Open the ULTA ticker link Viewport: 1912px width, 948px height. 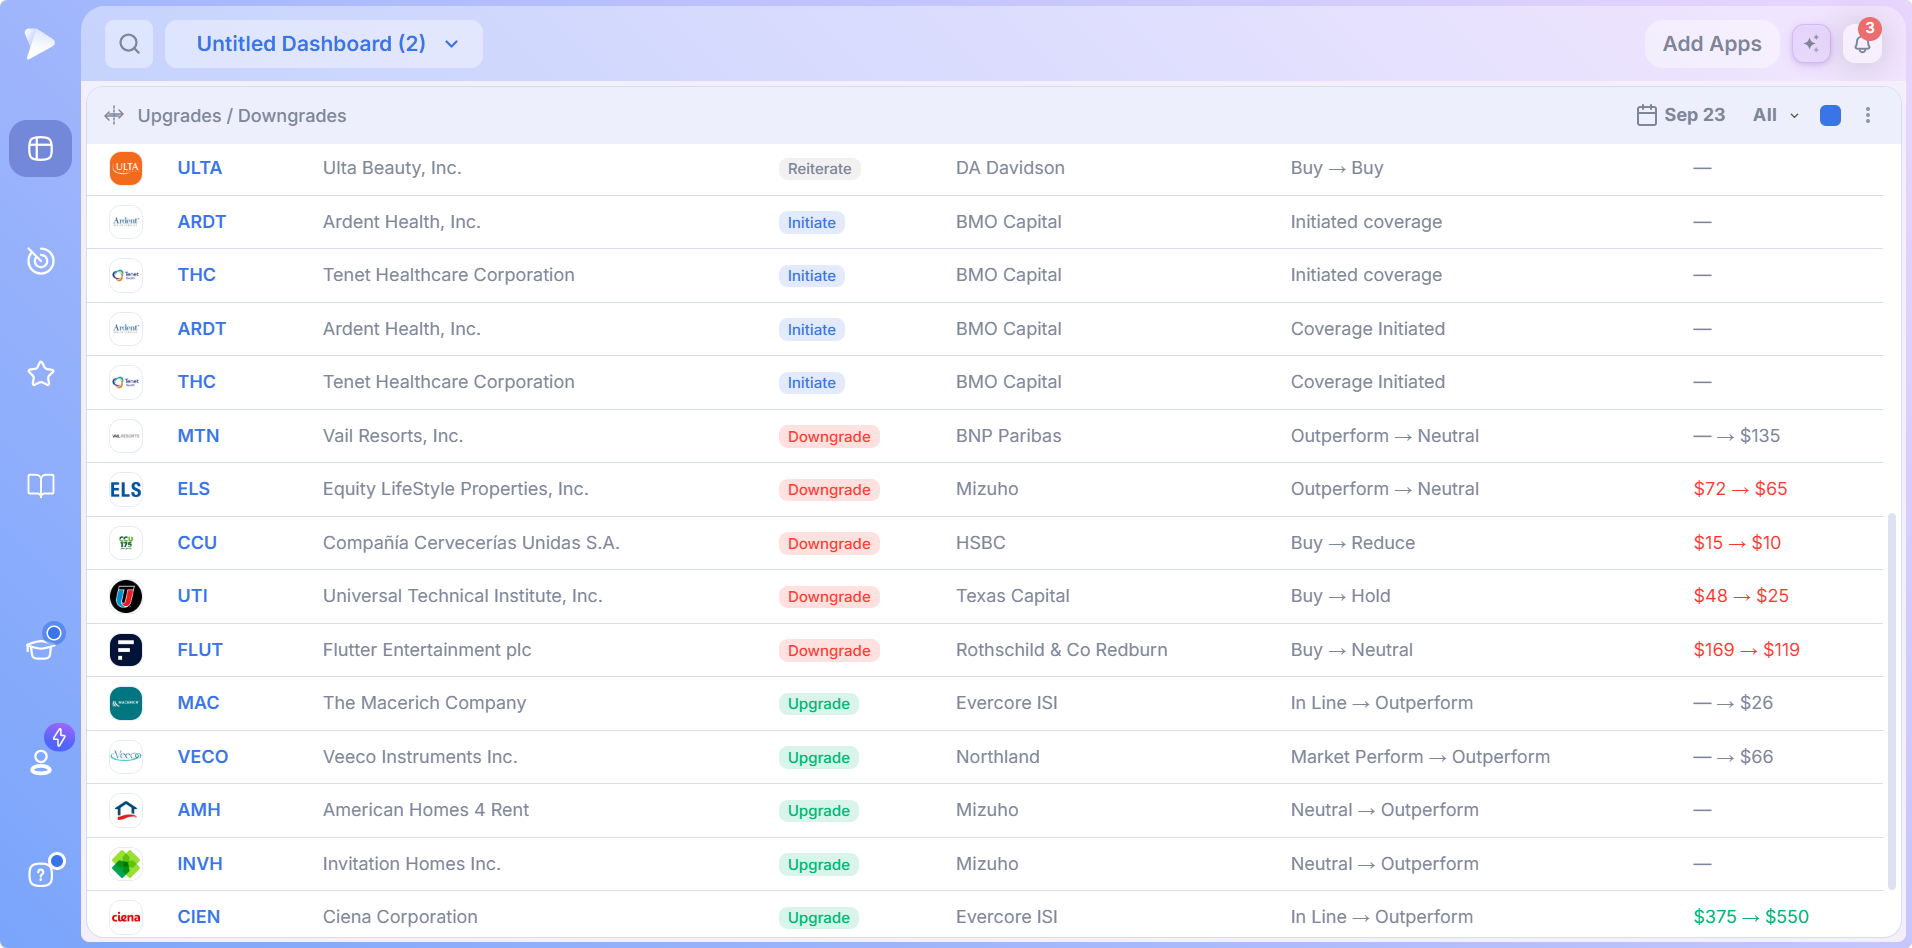[x=200, y=168]
